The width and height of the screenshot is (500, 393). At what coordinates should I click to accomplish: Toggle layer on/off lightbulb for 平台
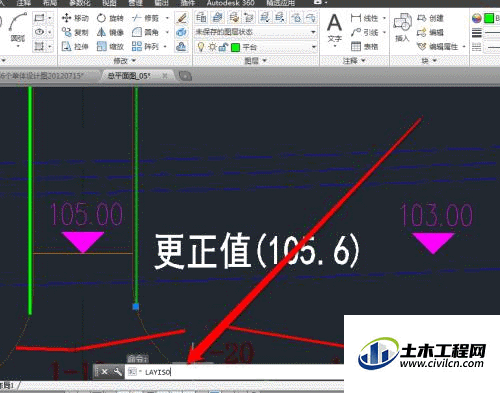coord(201,47)
